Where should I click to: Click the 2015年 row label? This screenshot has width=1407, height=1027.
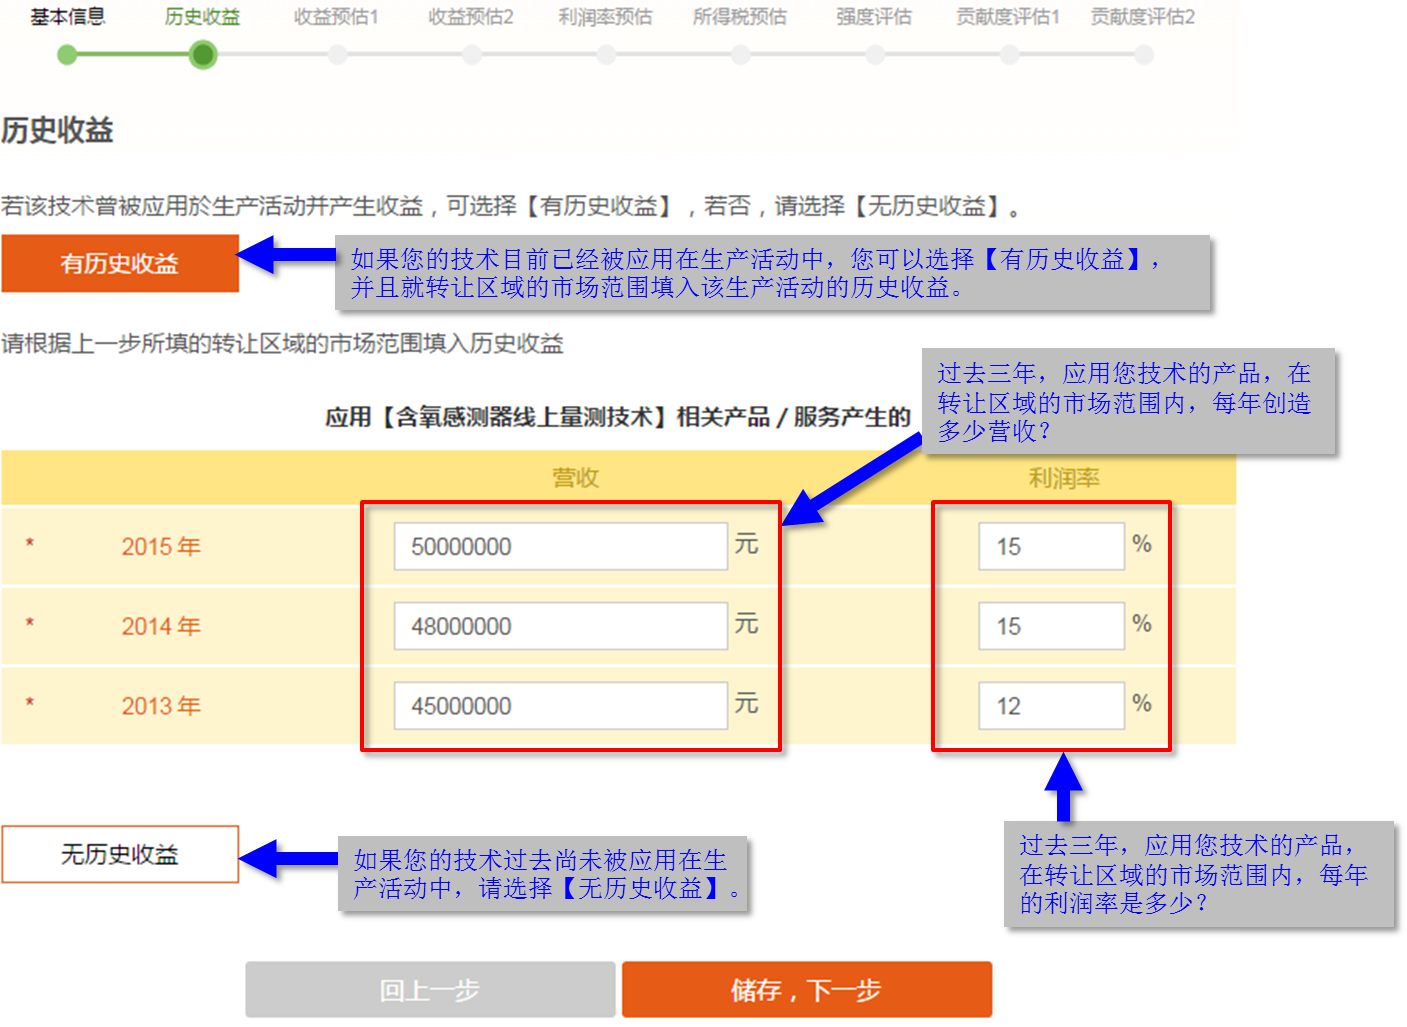[161, 547]
